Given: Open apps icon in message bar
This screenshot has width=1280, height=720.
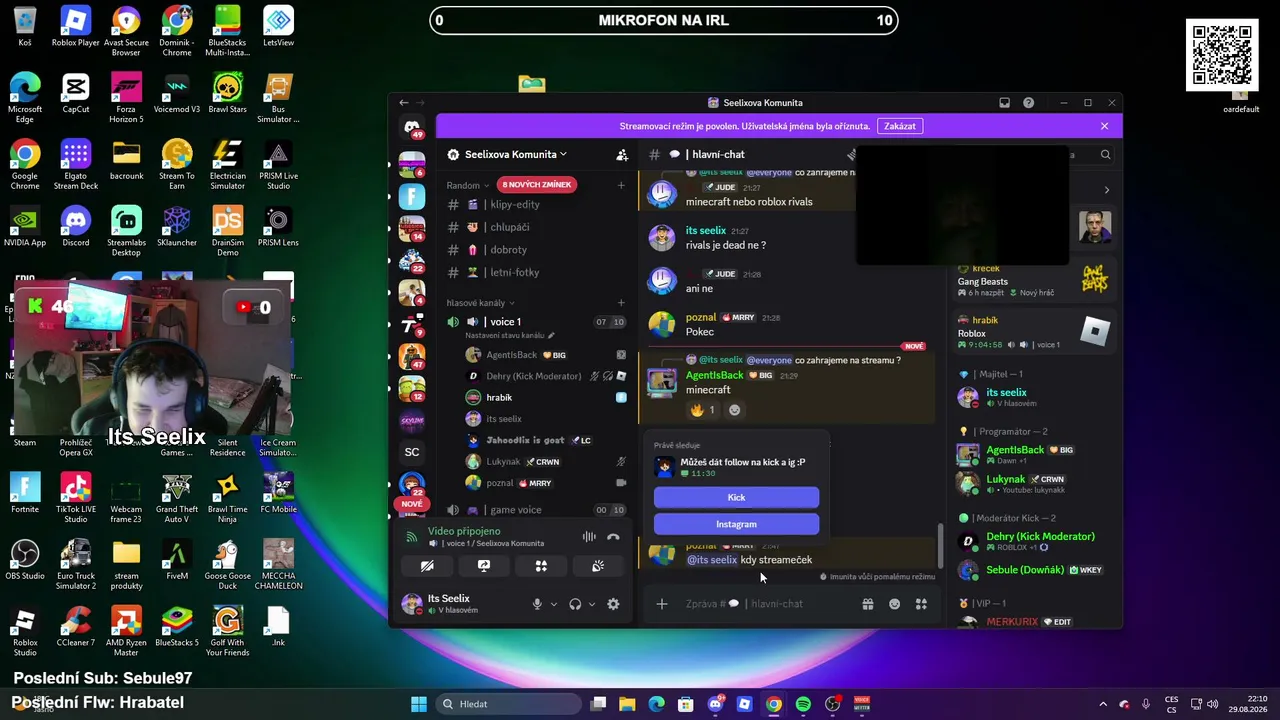Looking at the screenshot, I should click(x=921, y=604).
